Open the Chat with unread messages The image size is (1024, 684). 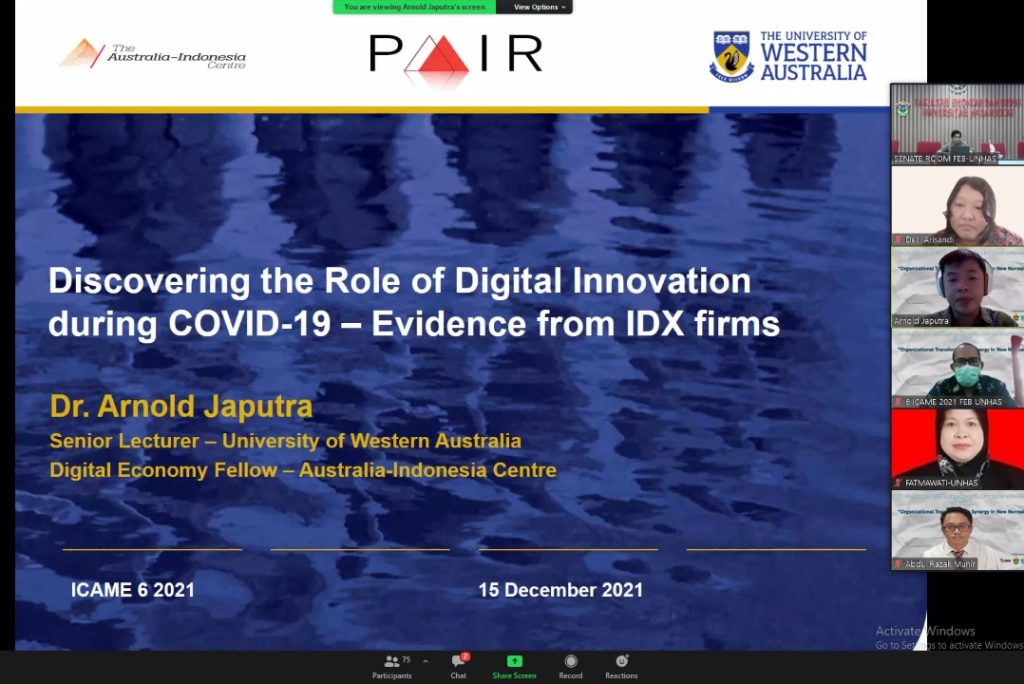click(x=458, y=666)
